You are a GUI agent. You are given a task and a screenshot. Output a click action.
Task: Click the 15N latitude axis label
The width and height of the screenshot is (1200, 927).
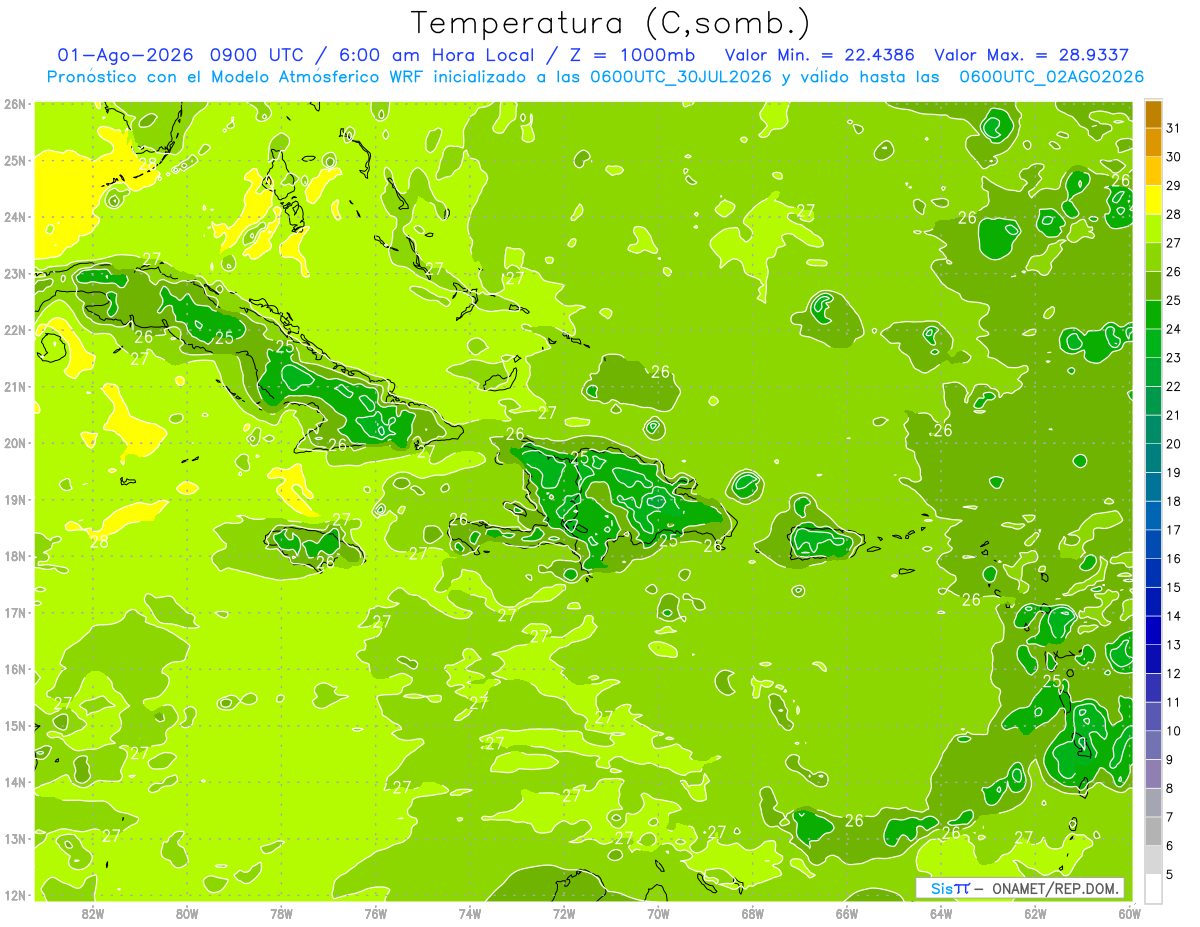pos(15,726)
